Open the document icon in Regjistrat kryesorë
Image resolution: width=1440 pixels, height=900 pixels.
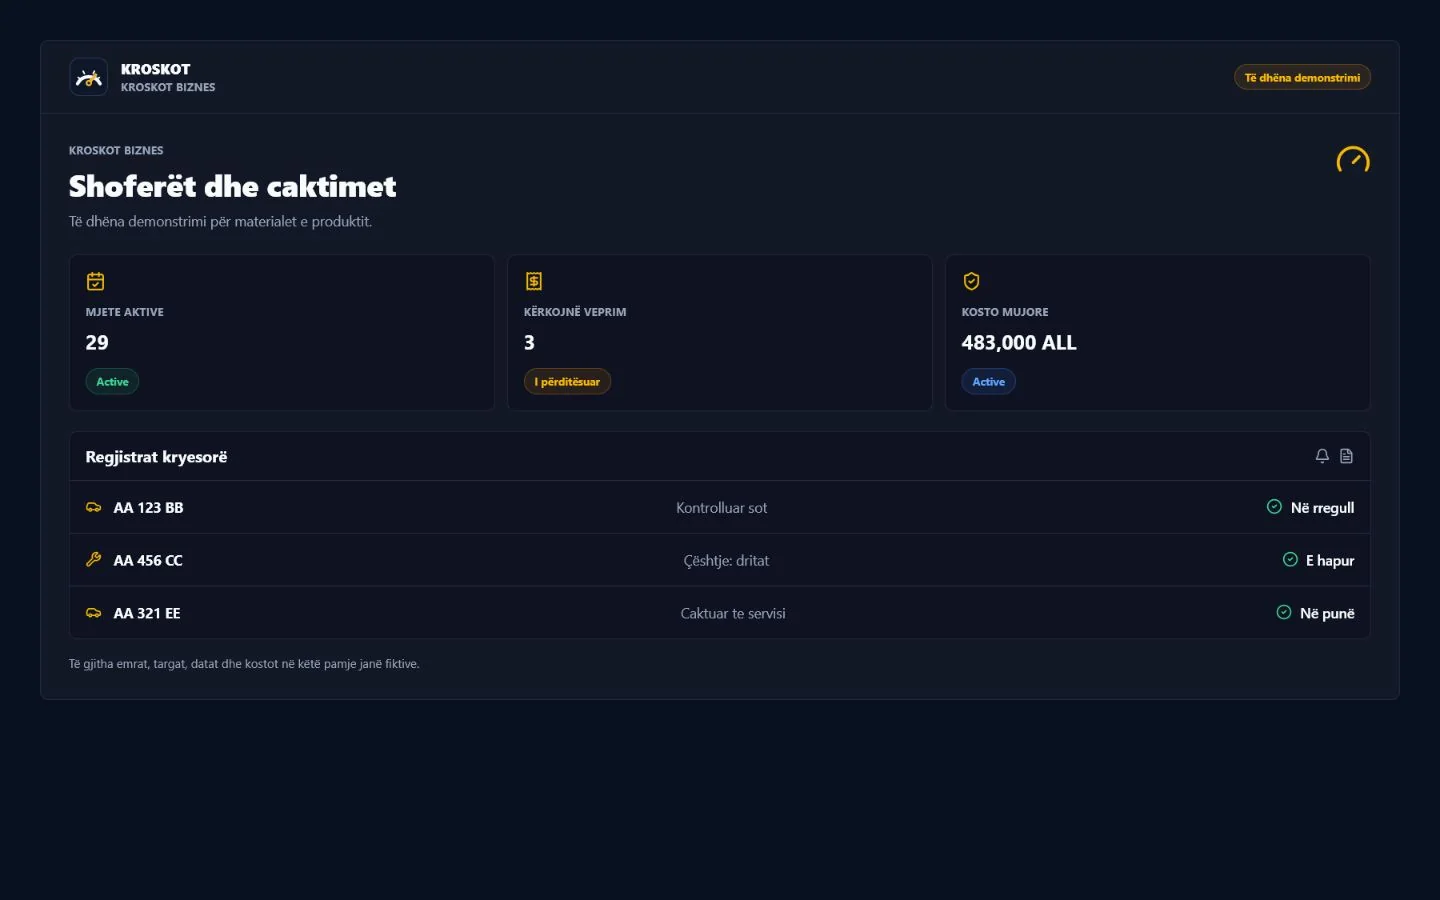[1347, 456]
